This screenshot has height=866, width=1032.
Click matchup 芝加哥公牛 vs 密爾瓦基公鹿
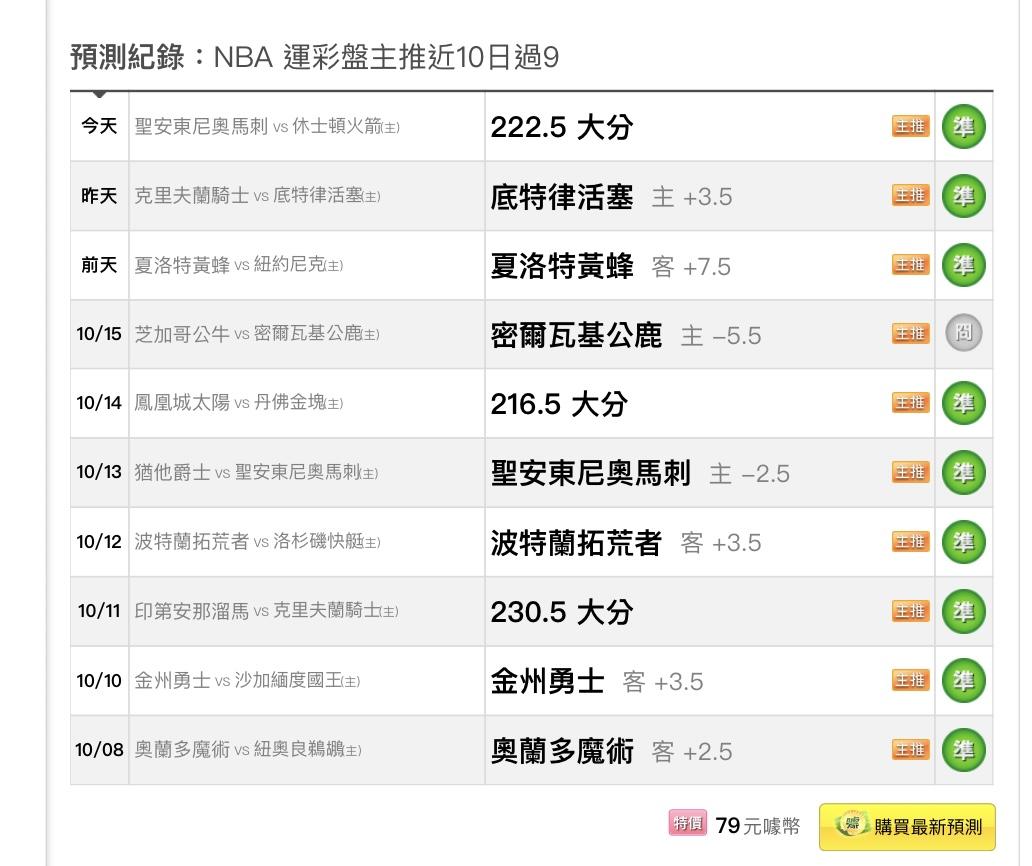(257, 334)
